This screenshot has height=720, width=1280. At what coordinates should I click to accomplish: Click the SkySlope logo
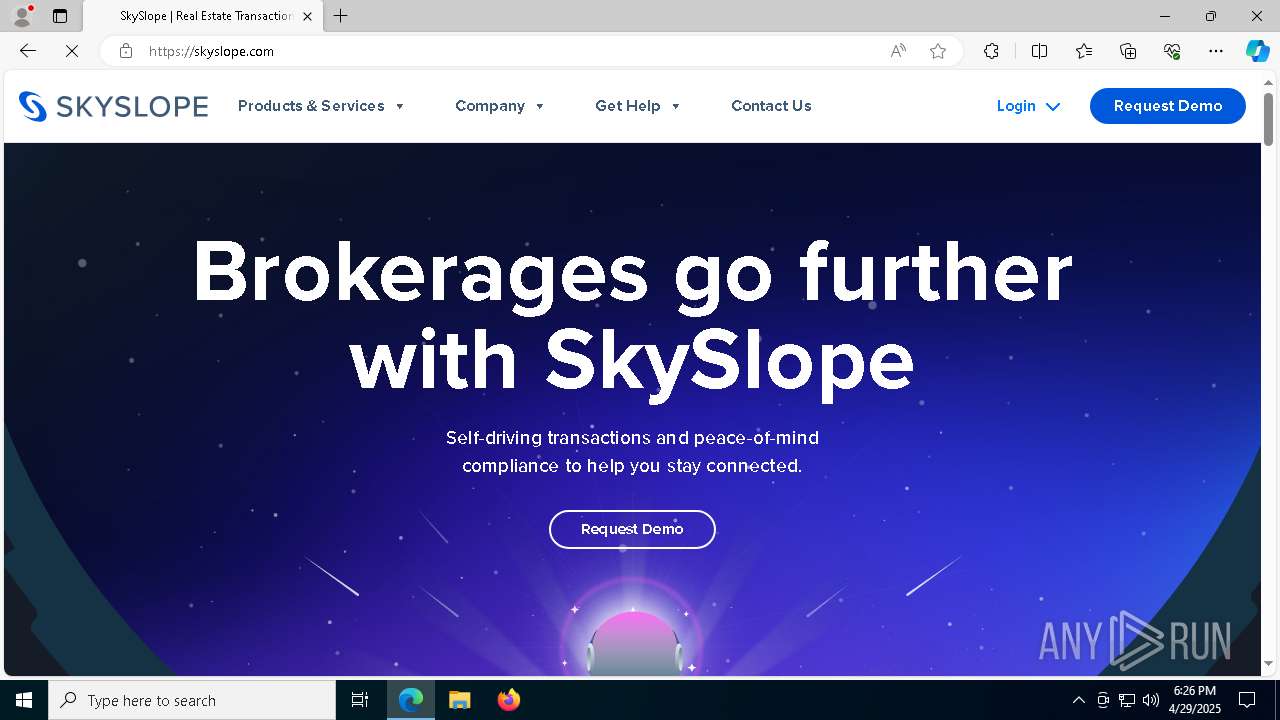(113, 106)
